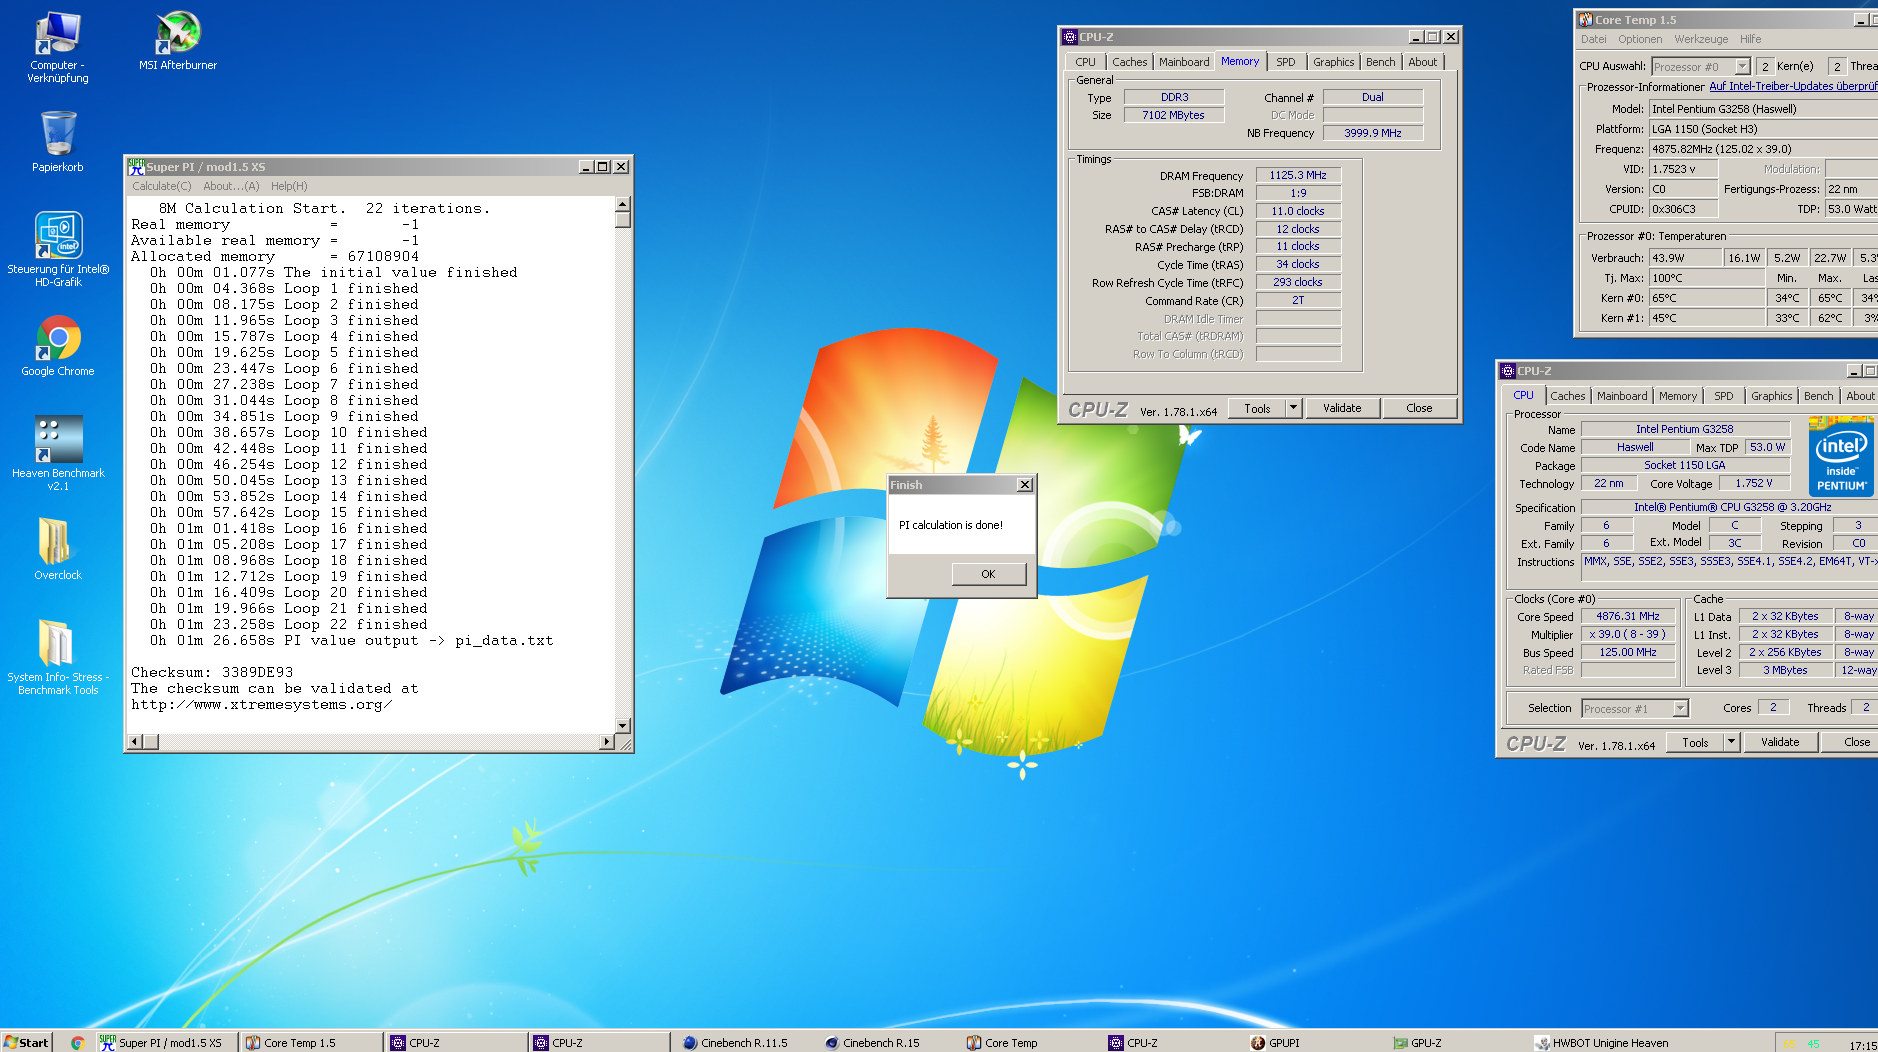The height and width of the screenshot is (1052, 1878).
Task: Open Help(H) menu in Super PI
Action: point(289,186)
